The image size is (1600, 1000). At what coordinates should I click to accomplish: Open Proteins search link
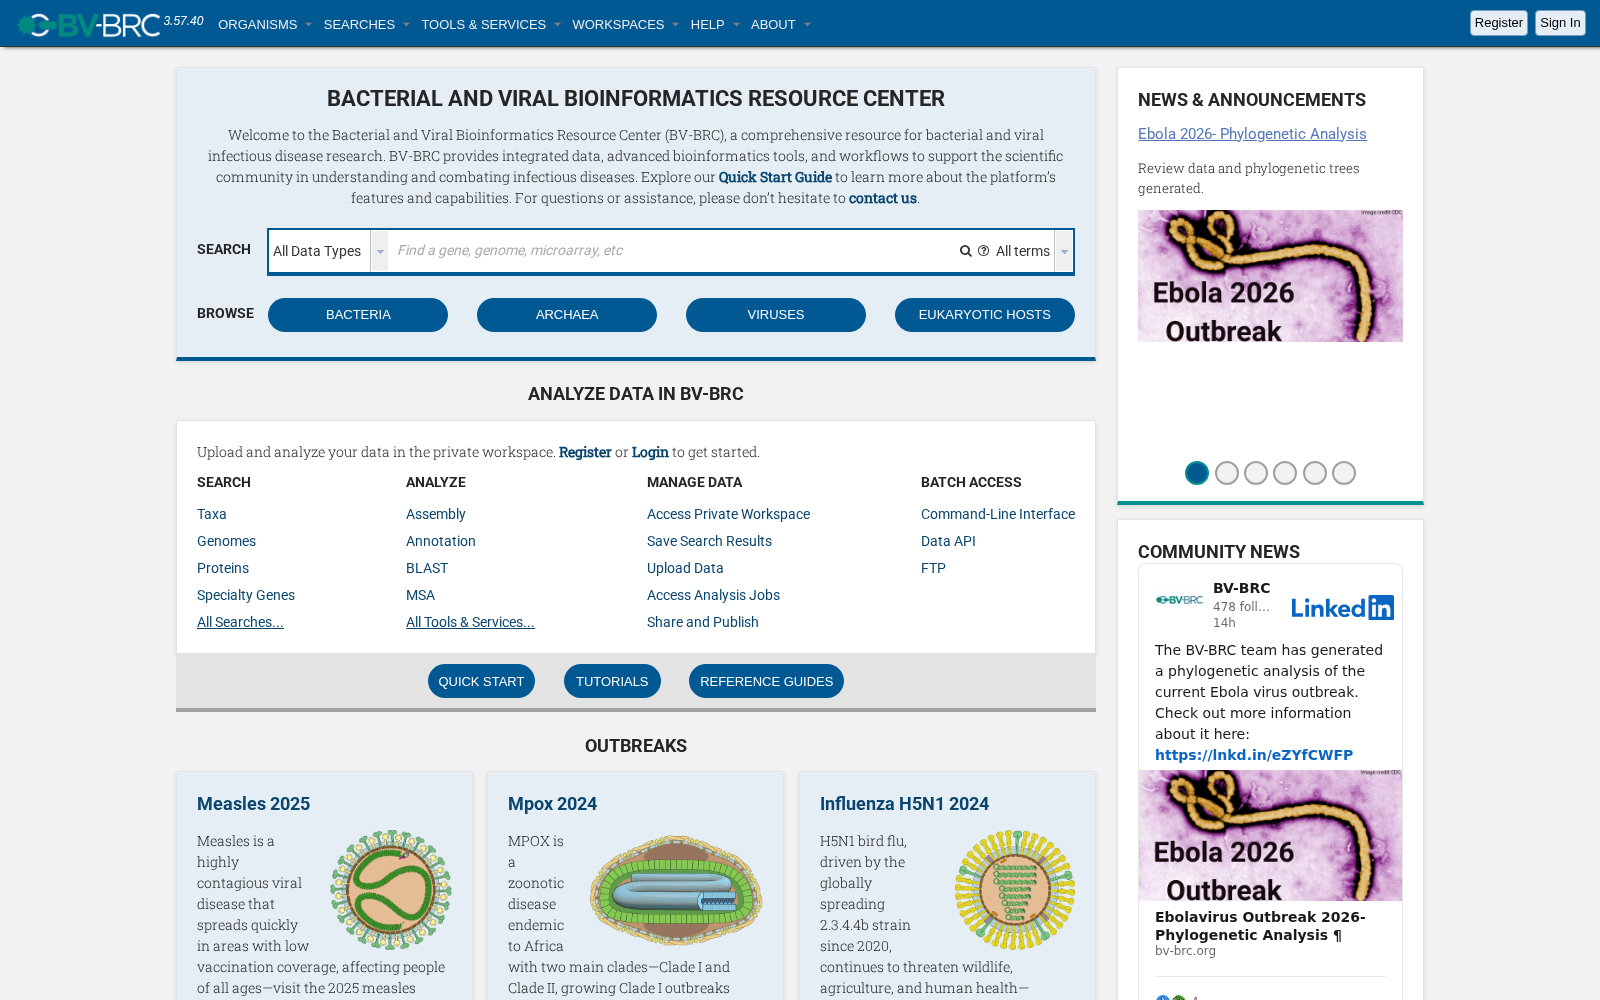[223, 568]
